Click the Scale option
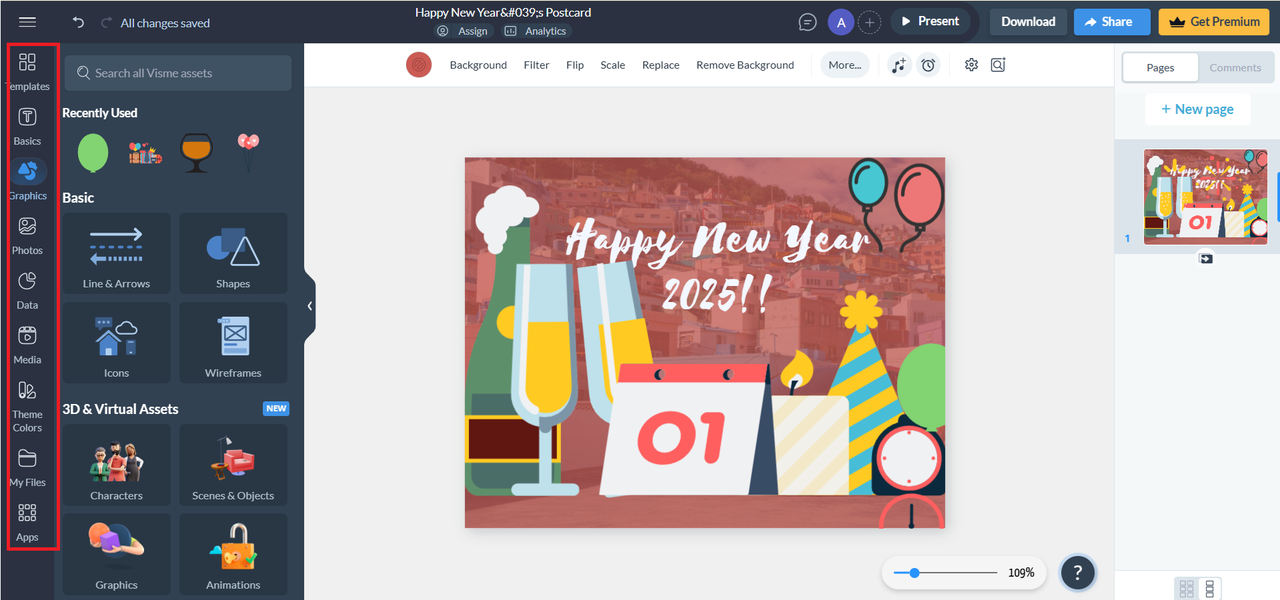Viewport: 1280px width, 600px height. pos(613,65)
